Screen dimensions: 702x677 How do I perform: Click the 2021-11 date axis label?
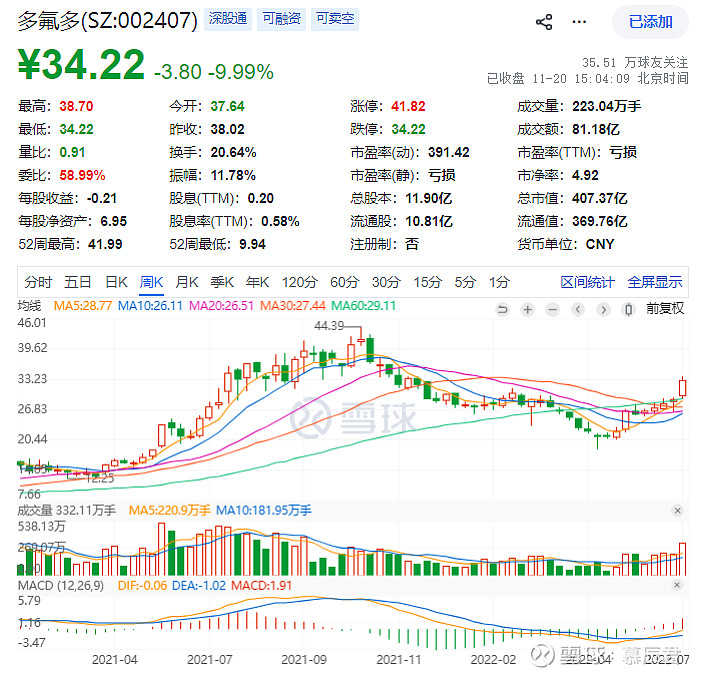pos(399,660)
